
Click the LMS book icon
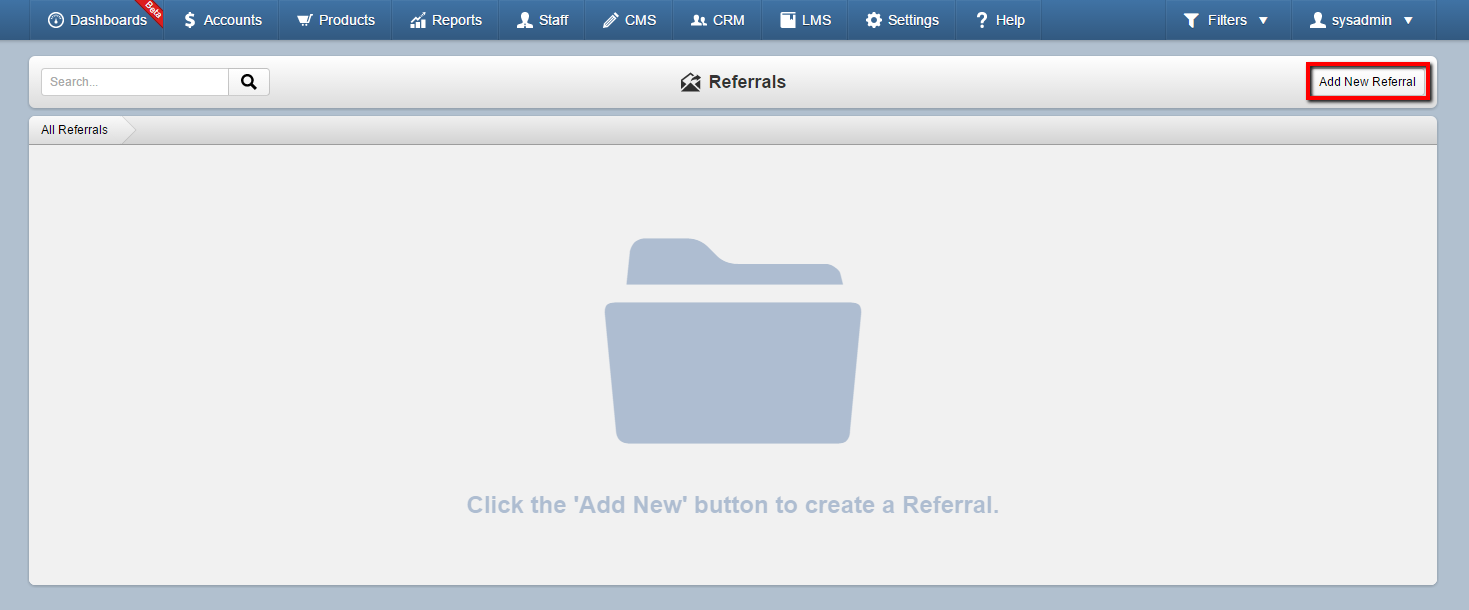pyautogui.click(x=788, y=20)
